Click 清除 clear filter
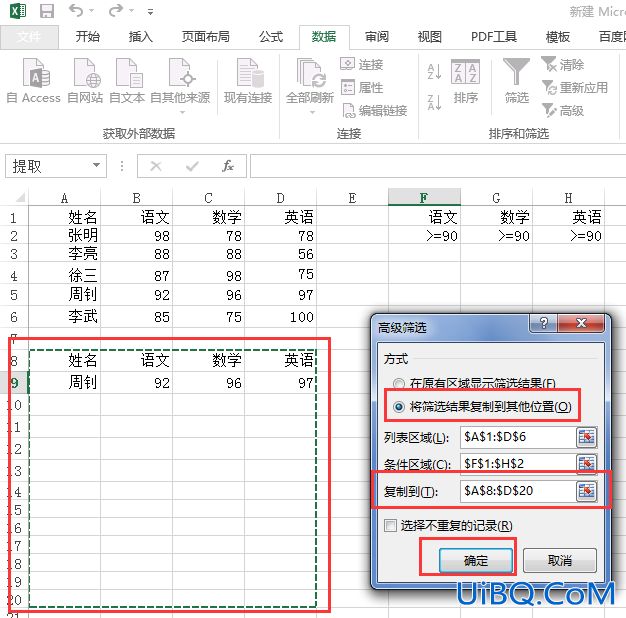The width and height of the screenshot is (626, 618). 563,64
